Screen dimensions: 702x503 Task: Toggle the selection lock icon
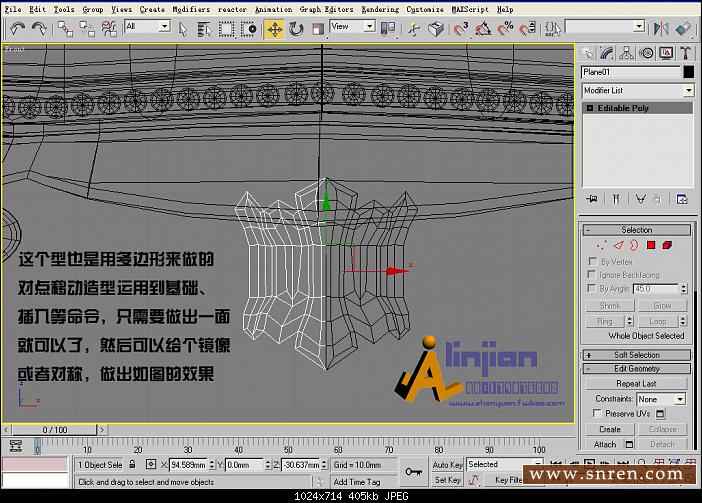(132, 464)
